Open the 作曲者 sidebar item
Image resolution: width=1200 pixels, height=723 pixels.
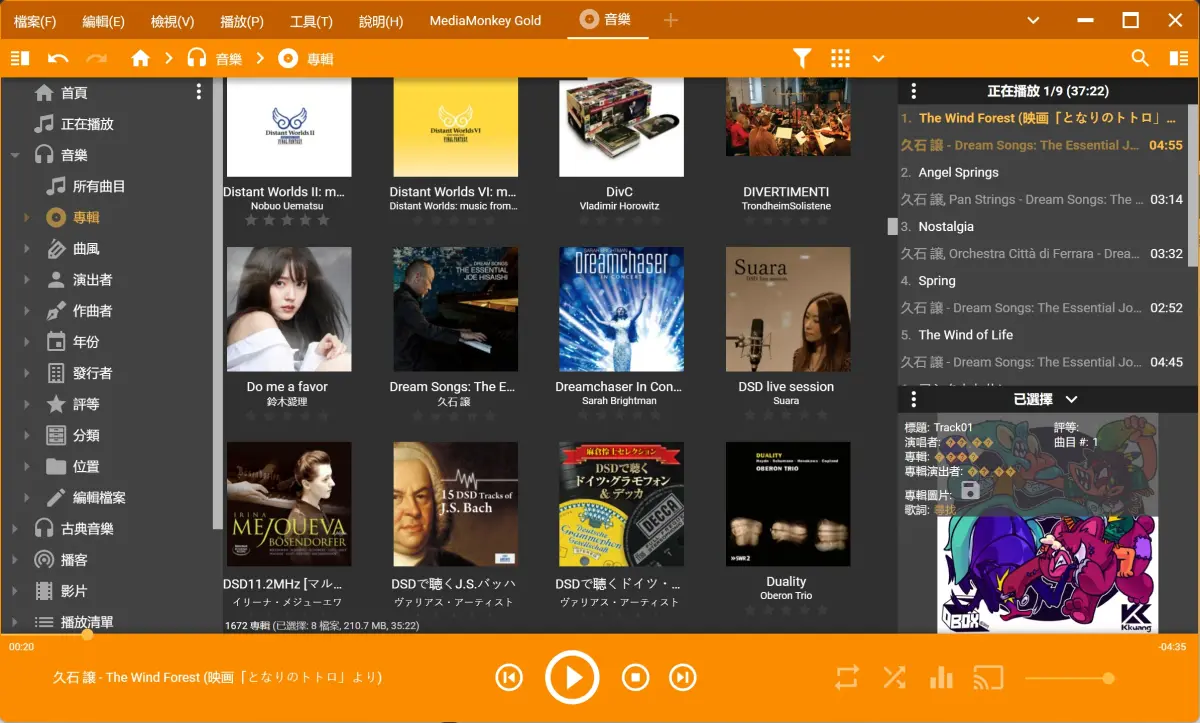[92, 311]
